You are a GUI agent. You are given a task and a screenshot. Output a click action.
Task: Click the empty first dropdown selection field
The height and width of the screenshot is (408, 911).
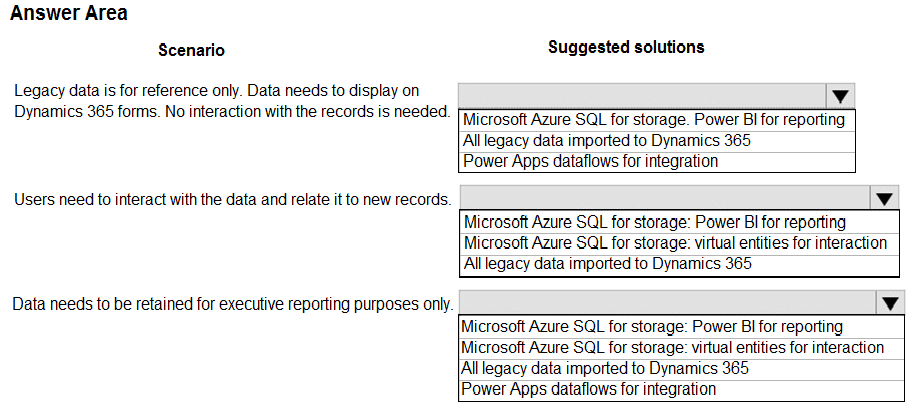[x=642, y=96]
